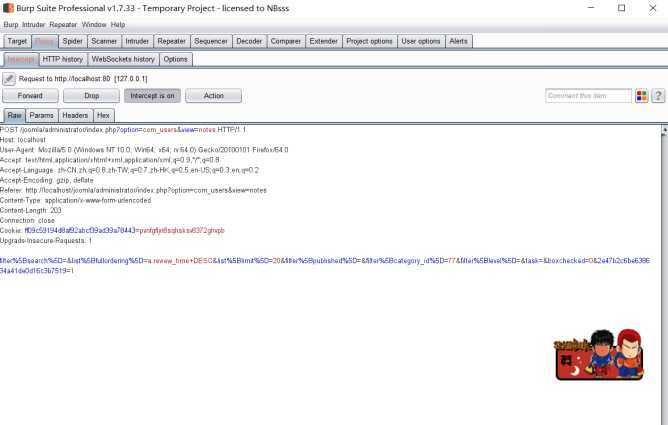
Task: Minimize the Burp Suite window
Action: (591, 8)
